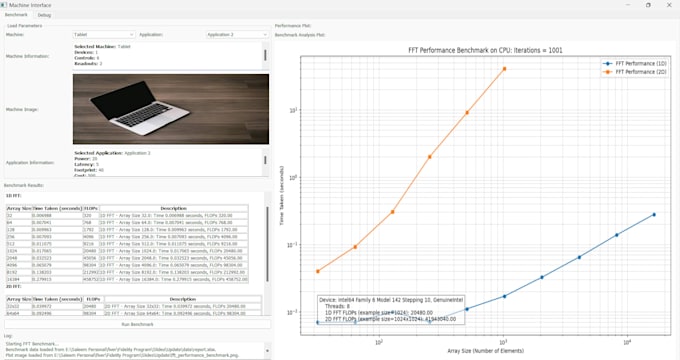Click the device info annotation box on plot
Screen dimensions: 680x360
click(x=391, y=310)
